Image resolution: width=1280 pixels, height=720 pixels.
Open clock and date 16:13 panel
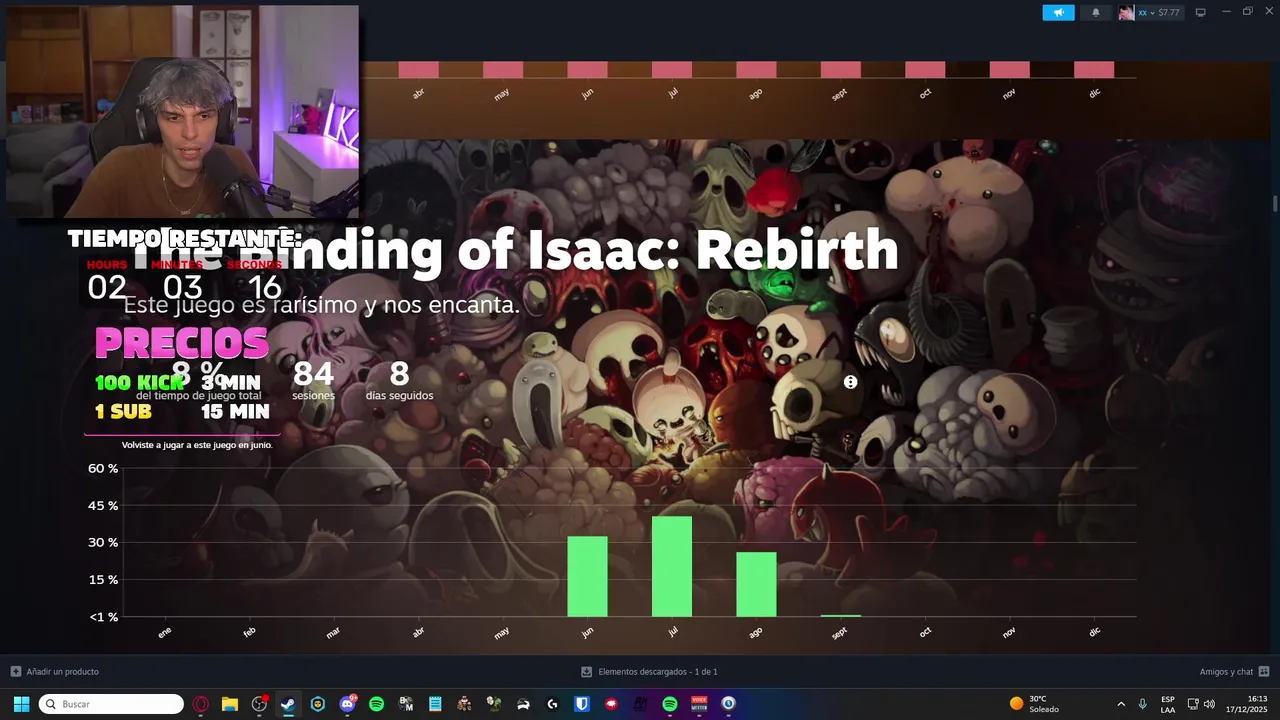click(x=1248, y=704)
